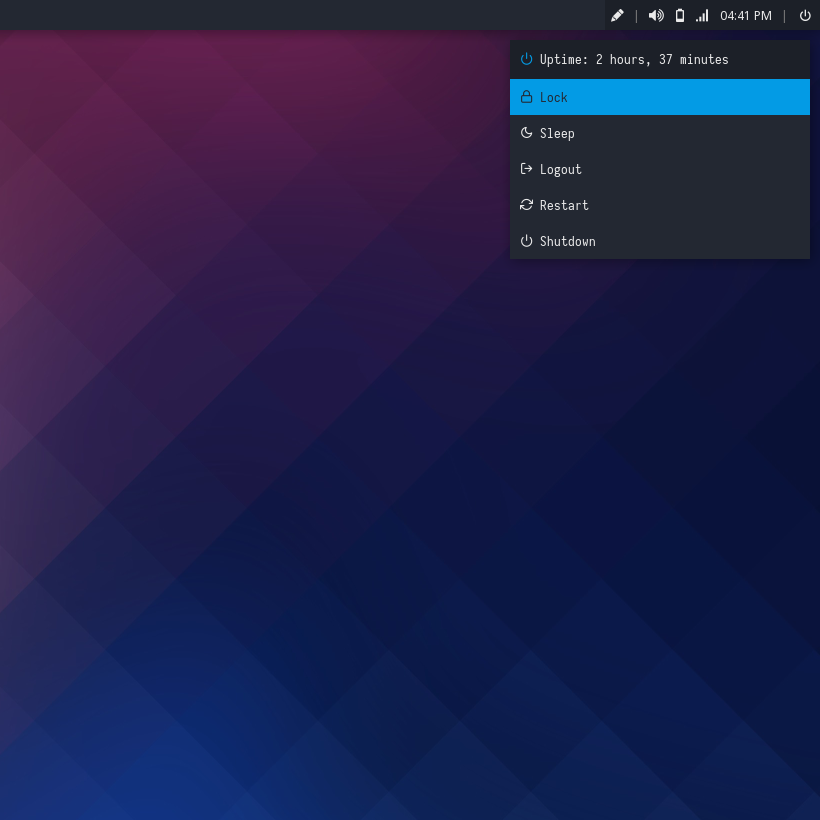Select the highlighted Lock menu entry
This screenshot has width=820, height=820.
click(660, 97)
